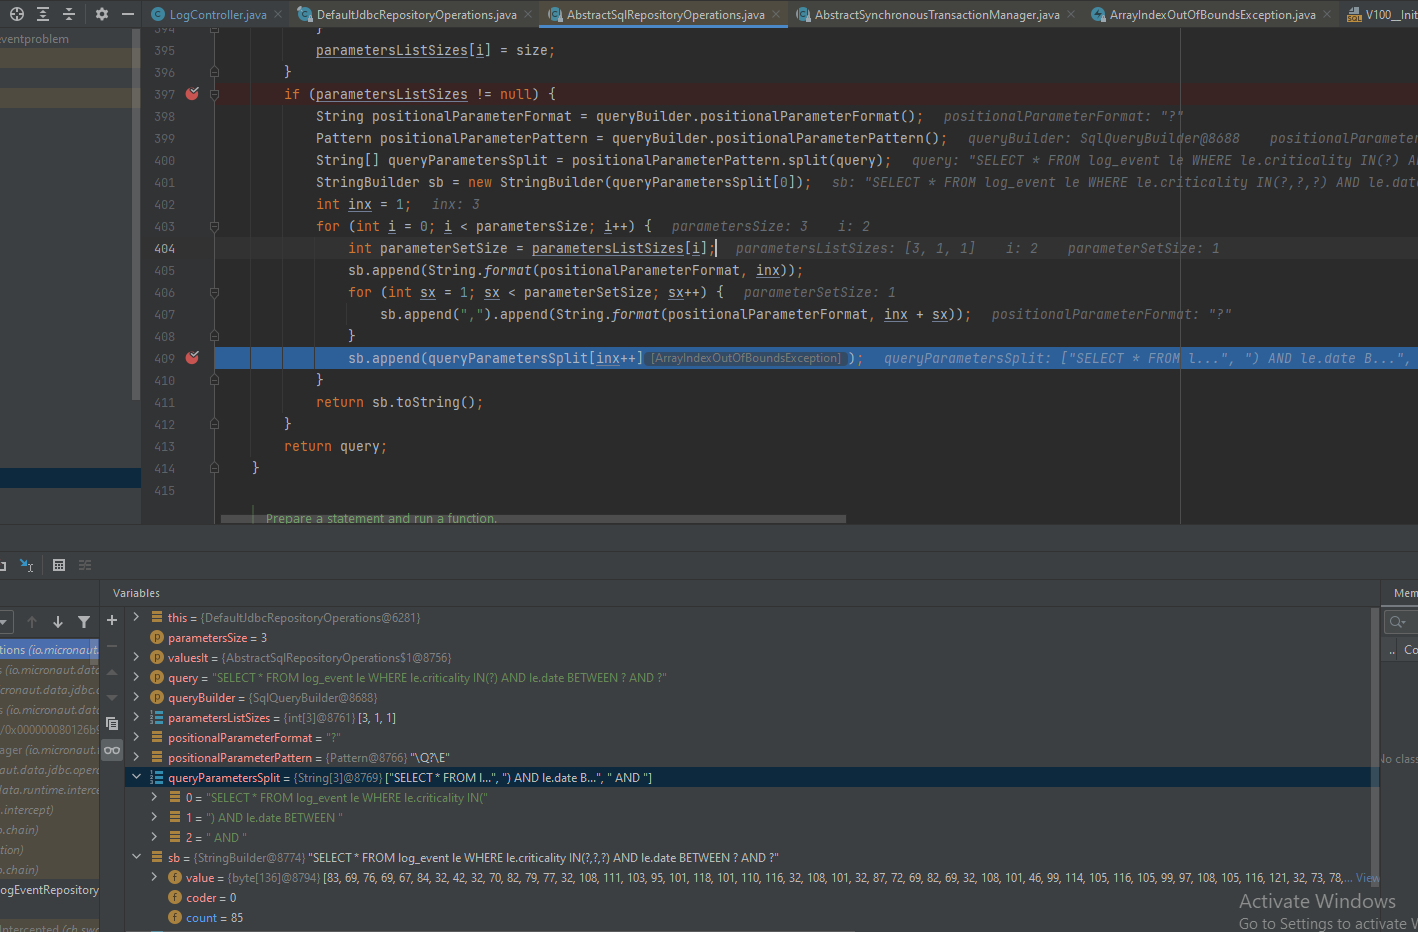Image resolution: width=1418 pixels, height=932 pixels.
Task: Click the inline ArrayIndexOutOfBoundsException link on line 409
Action: 744,357
